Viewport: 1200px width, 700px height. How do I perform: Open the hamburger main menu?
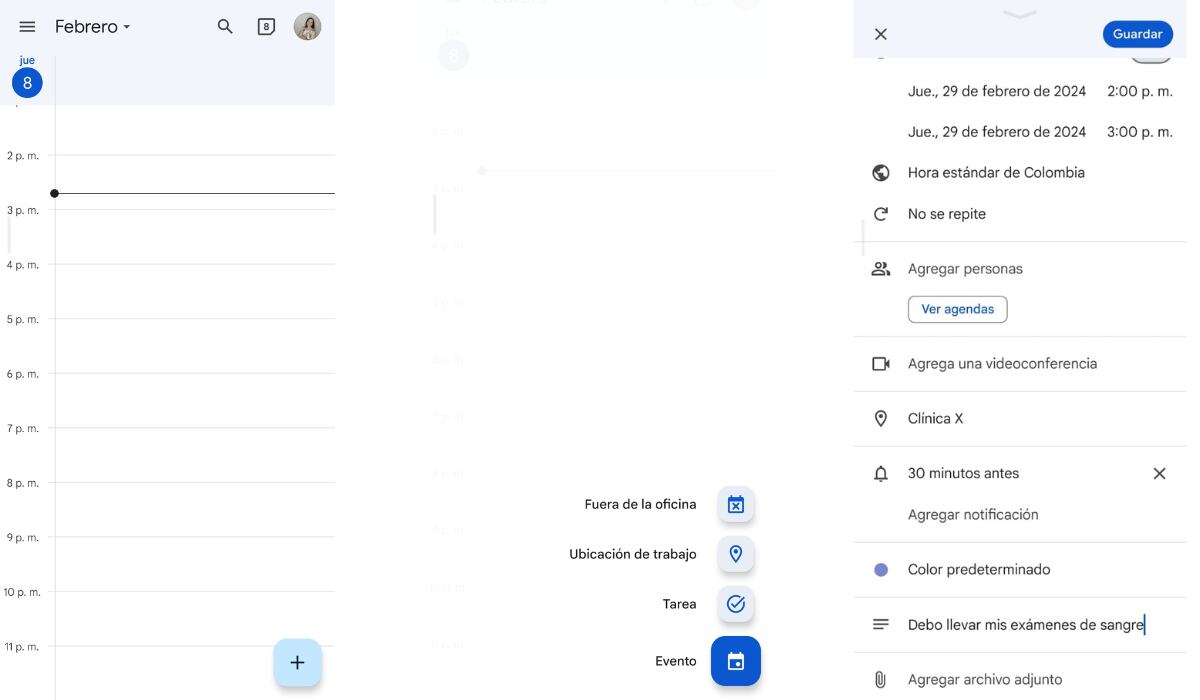pyautogui.click(x=27, y=27)
